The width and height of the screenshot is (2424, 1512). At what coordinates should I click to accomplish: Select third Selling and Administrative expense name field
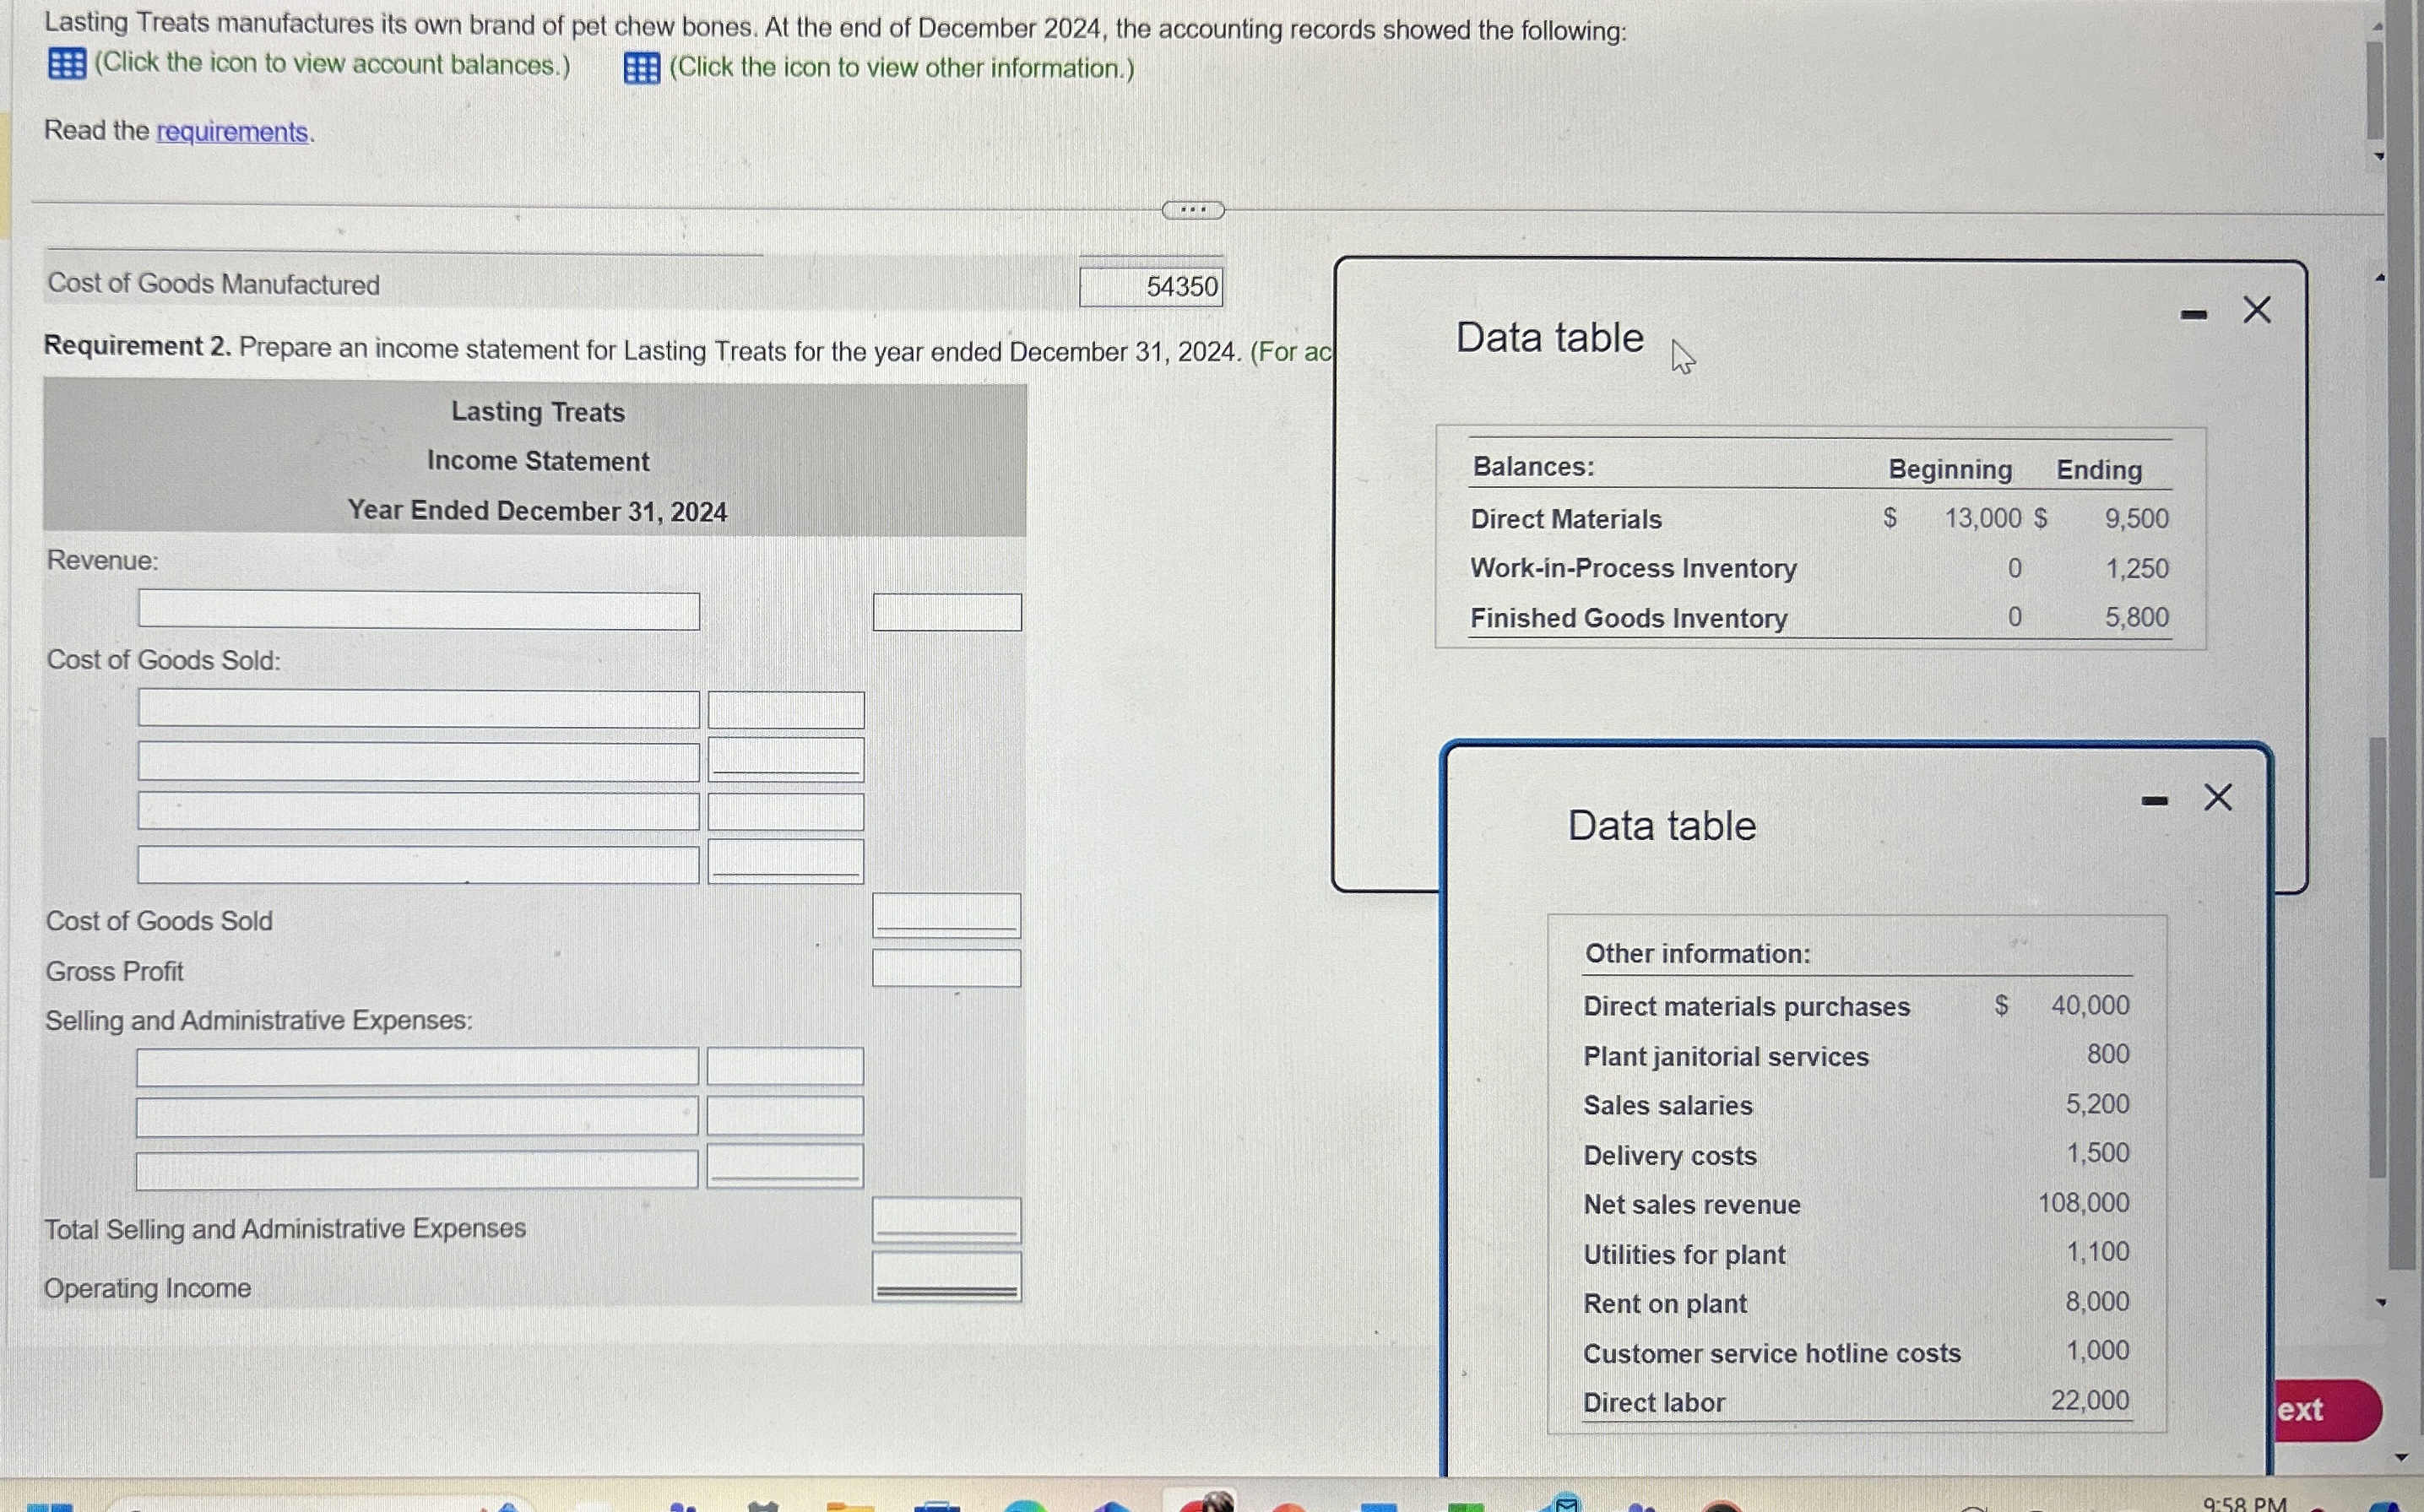pos(417,1170)
